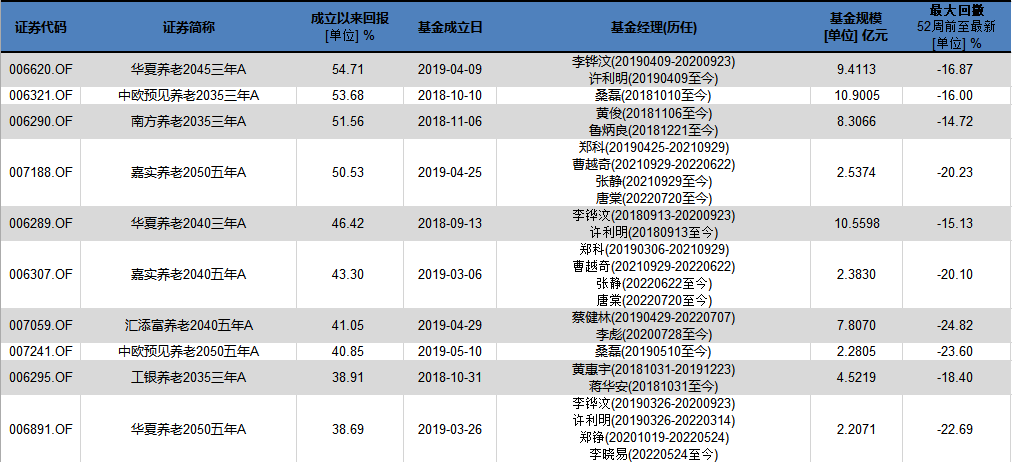Screen dimensions: 1012x462
Task: Click the 证券简称 column header
Action: click(x=188, y=27)
